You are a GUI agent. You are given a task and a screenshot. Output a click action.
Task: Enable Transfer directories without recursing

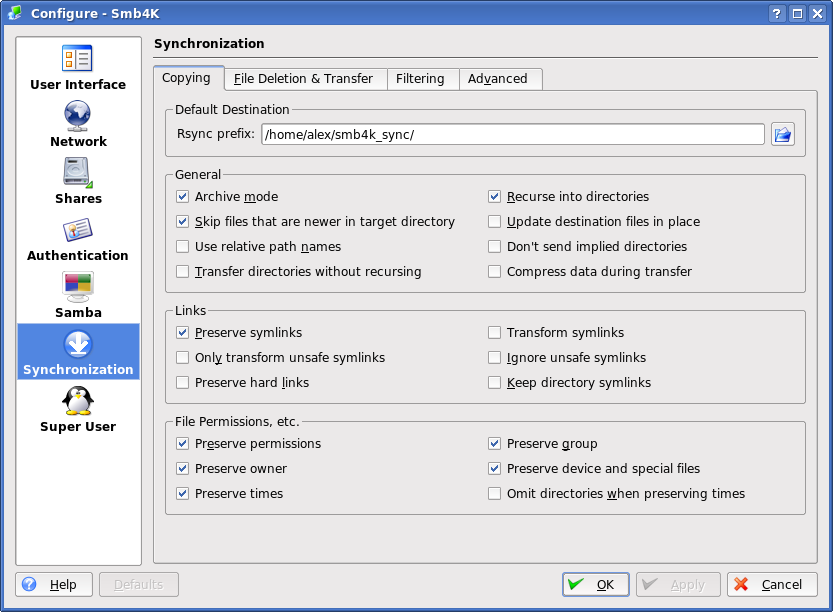(182, 271)
